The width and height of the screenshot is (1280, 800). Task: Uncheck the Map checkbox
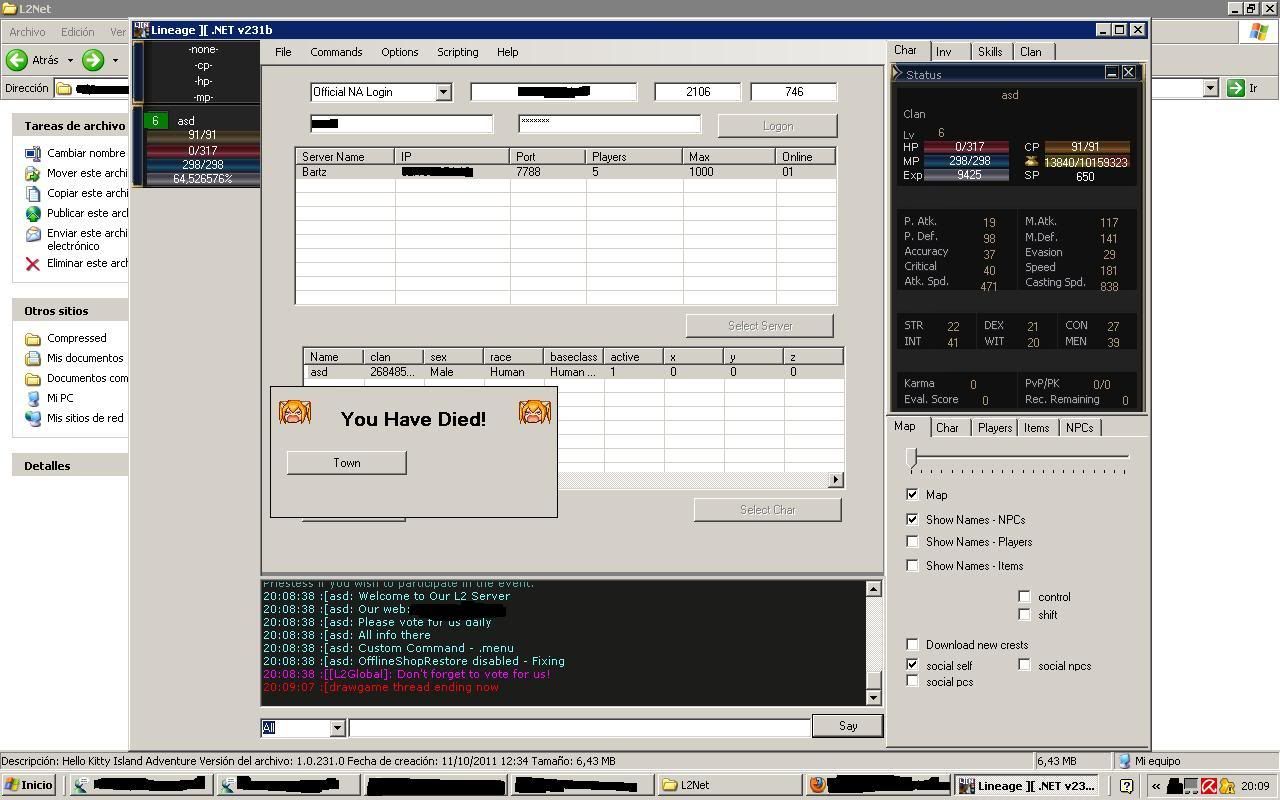(912, 494)
